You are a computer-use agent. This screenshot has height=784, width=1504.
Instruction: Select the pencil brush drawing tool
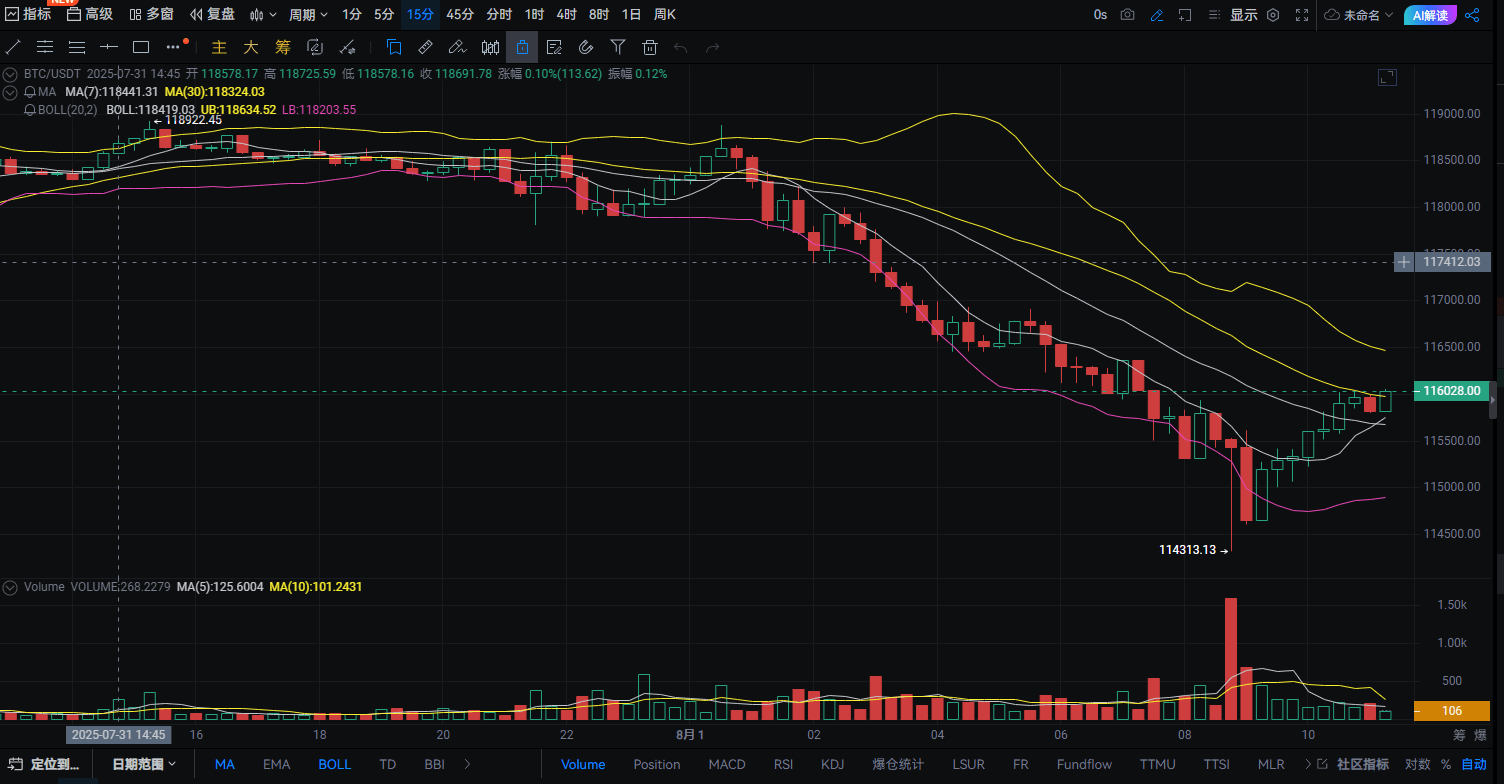pos(457,47)
